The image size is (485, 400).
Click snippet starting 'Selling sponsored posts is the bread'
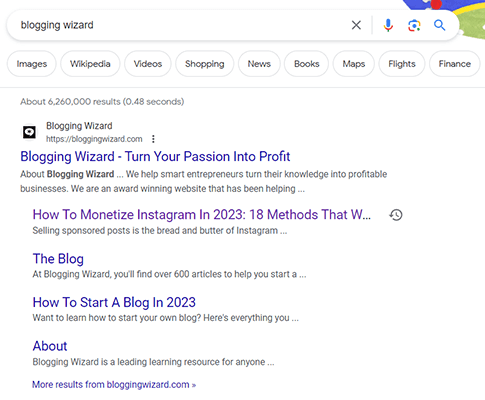[160, 230]
